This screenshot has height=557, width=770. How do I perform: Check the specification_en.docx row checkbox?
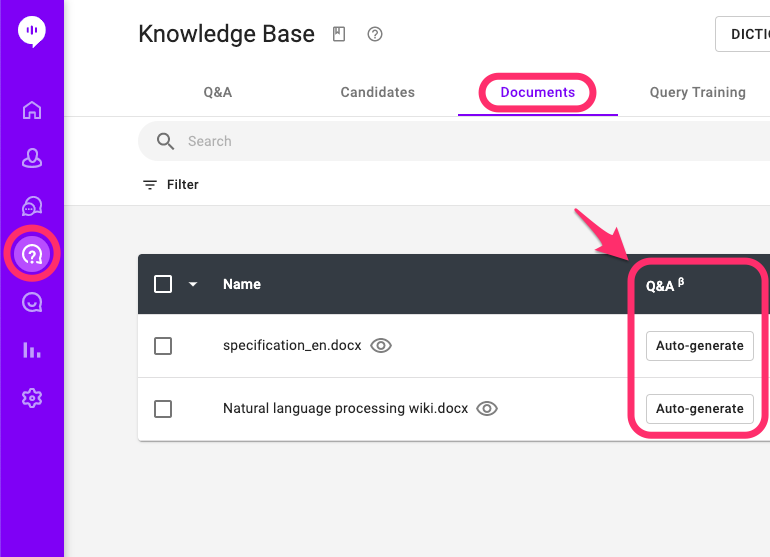pos(163,346)
